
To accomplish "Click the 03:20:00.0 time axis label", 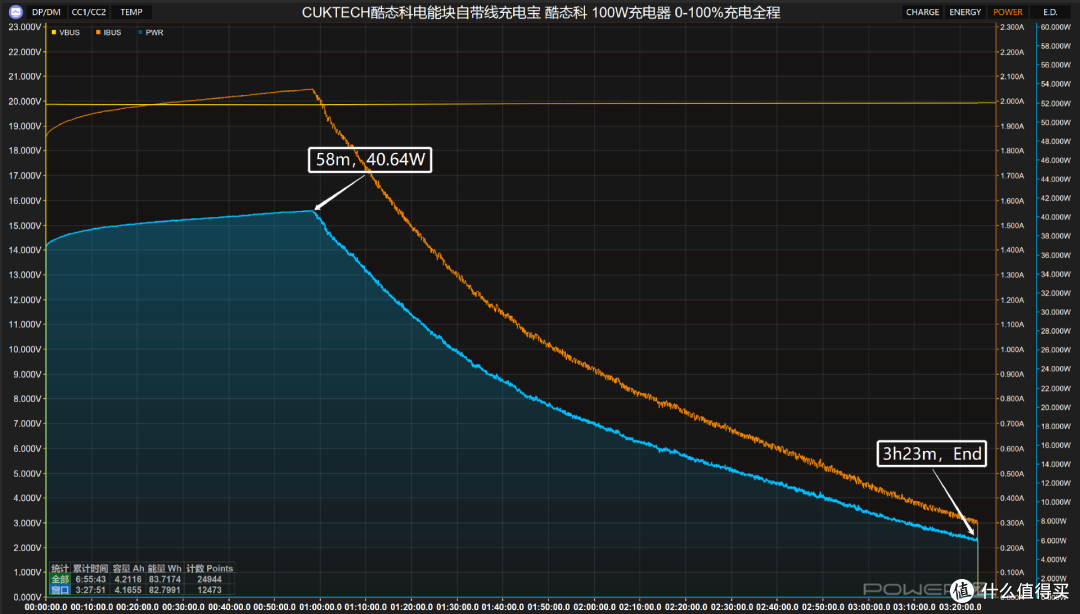I will click(959, 607).
